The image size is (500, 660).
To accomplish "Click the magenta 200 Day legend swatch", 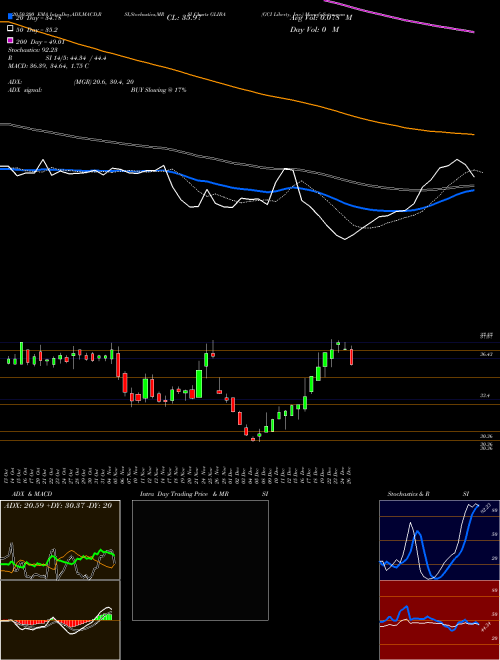I will click(x=10, y=40).
